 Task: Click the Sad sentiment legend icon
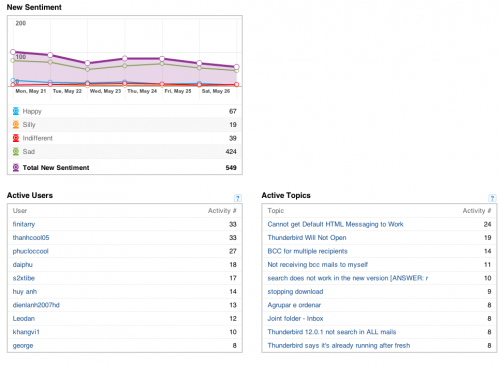click(x=16, y=152)
